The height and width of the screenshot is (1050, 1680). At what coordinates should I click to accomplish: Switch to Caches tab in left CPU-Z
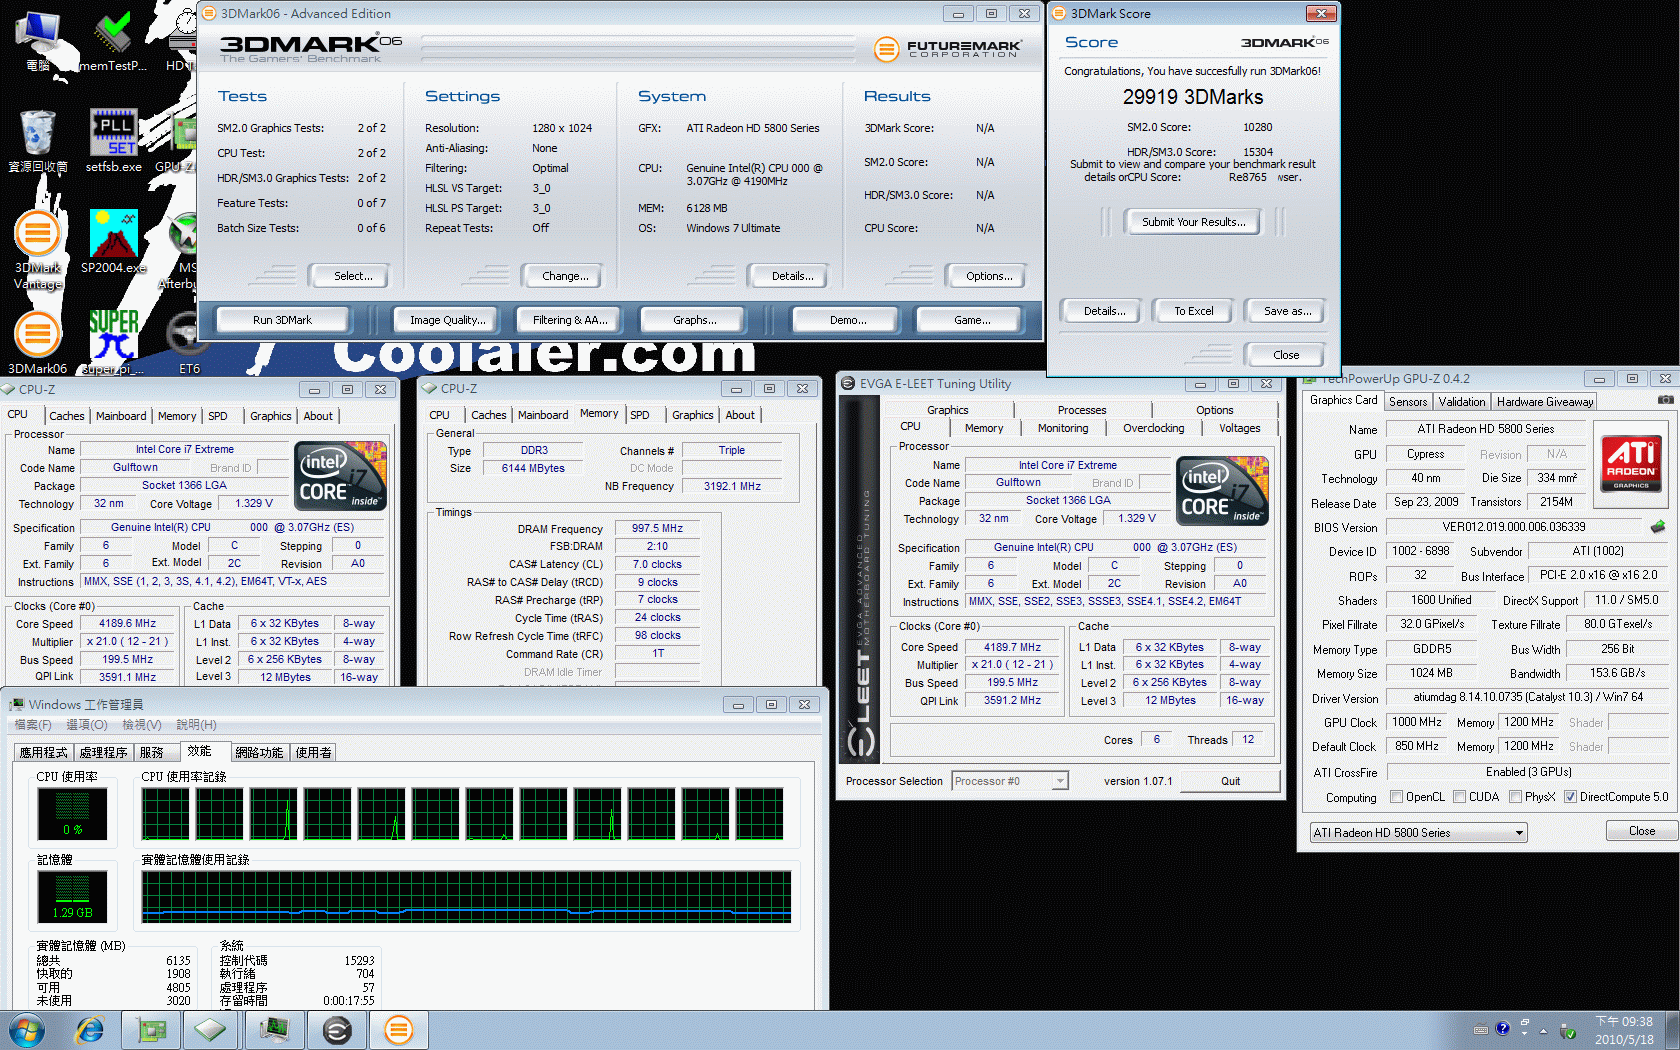pyautogui.click(x=67, y=416)
